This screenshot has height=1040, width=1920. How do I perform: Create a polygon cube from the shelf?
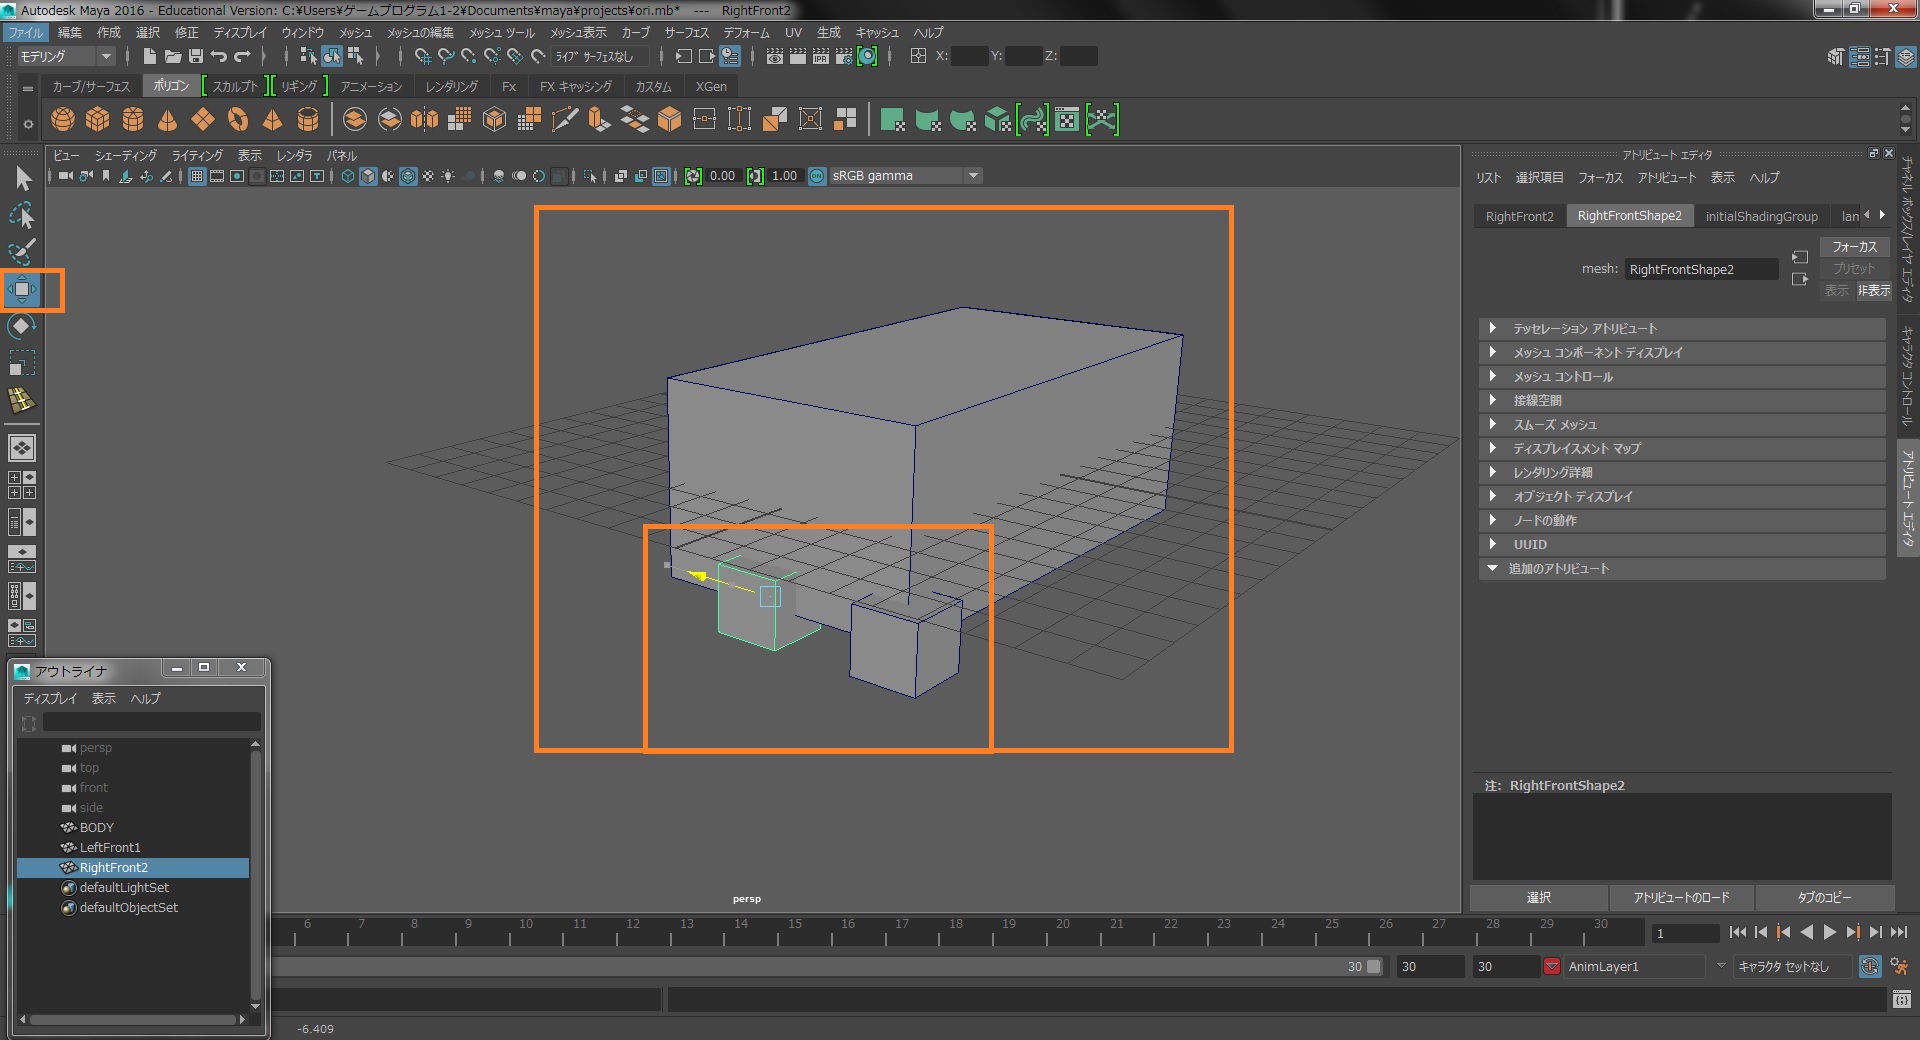tap(98, 120)
